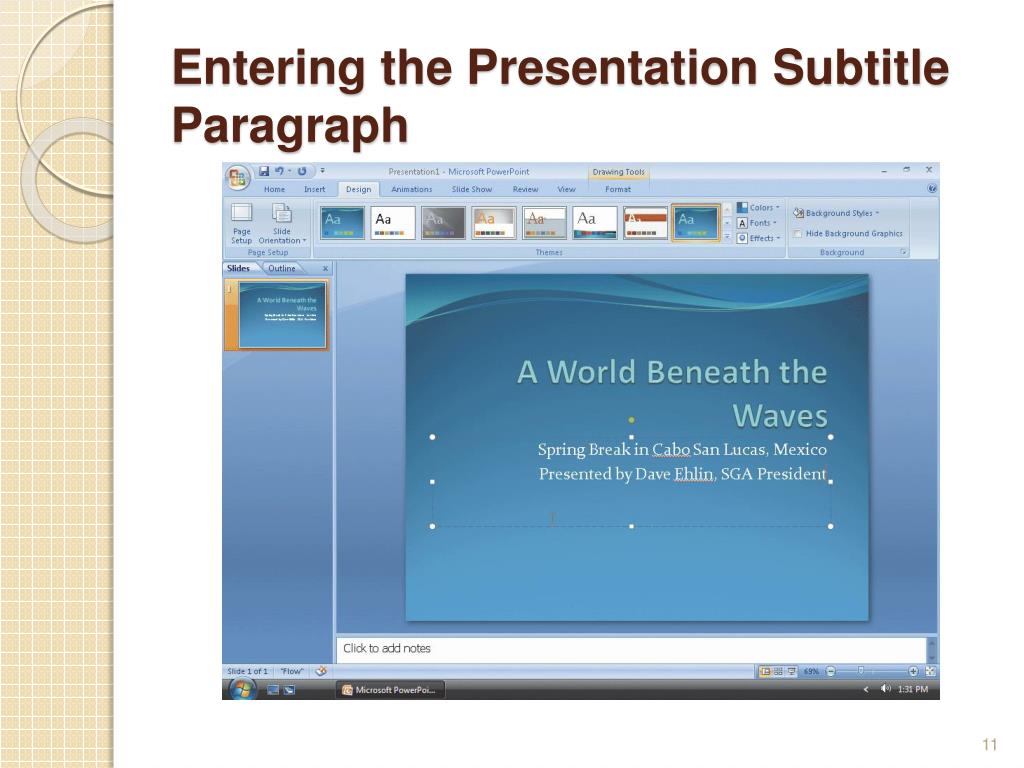
Task: Click Microsoft PowerPoint taskbar button
Action: (390, 690)
